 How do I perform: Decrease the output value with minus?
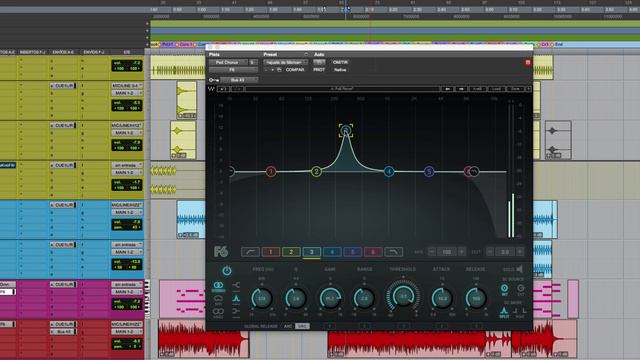coord(490,252)
